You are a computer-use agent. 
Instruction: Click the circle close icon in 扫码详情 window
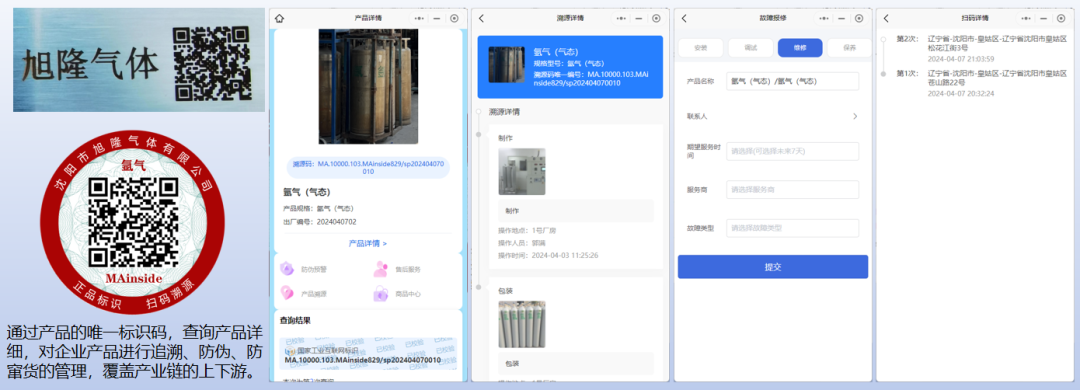click(1061, 19)
